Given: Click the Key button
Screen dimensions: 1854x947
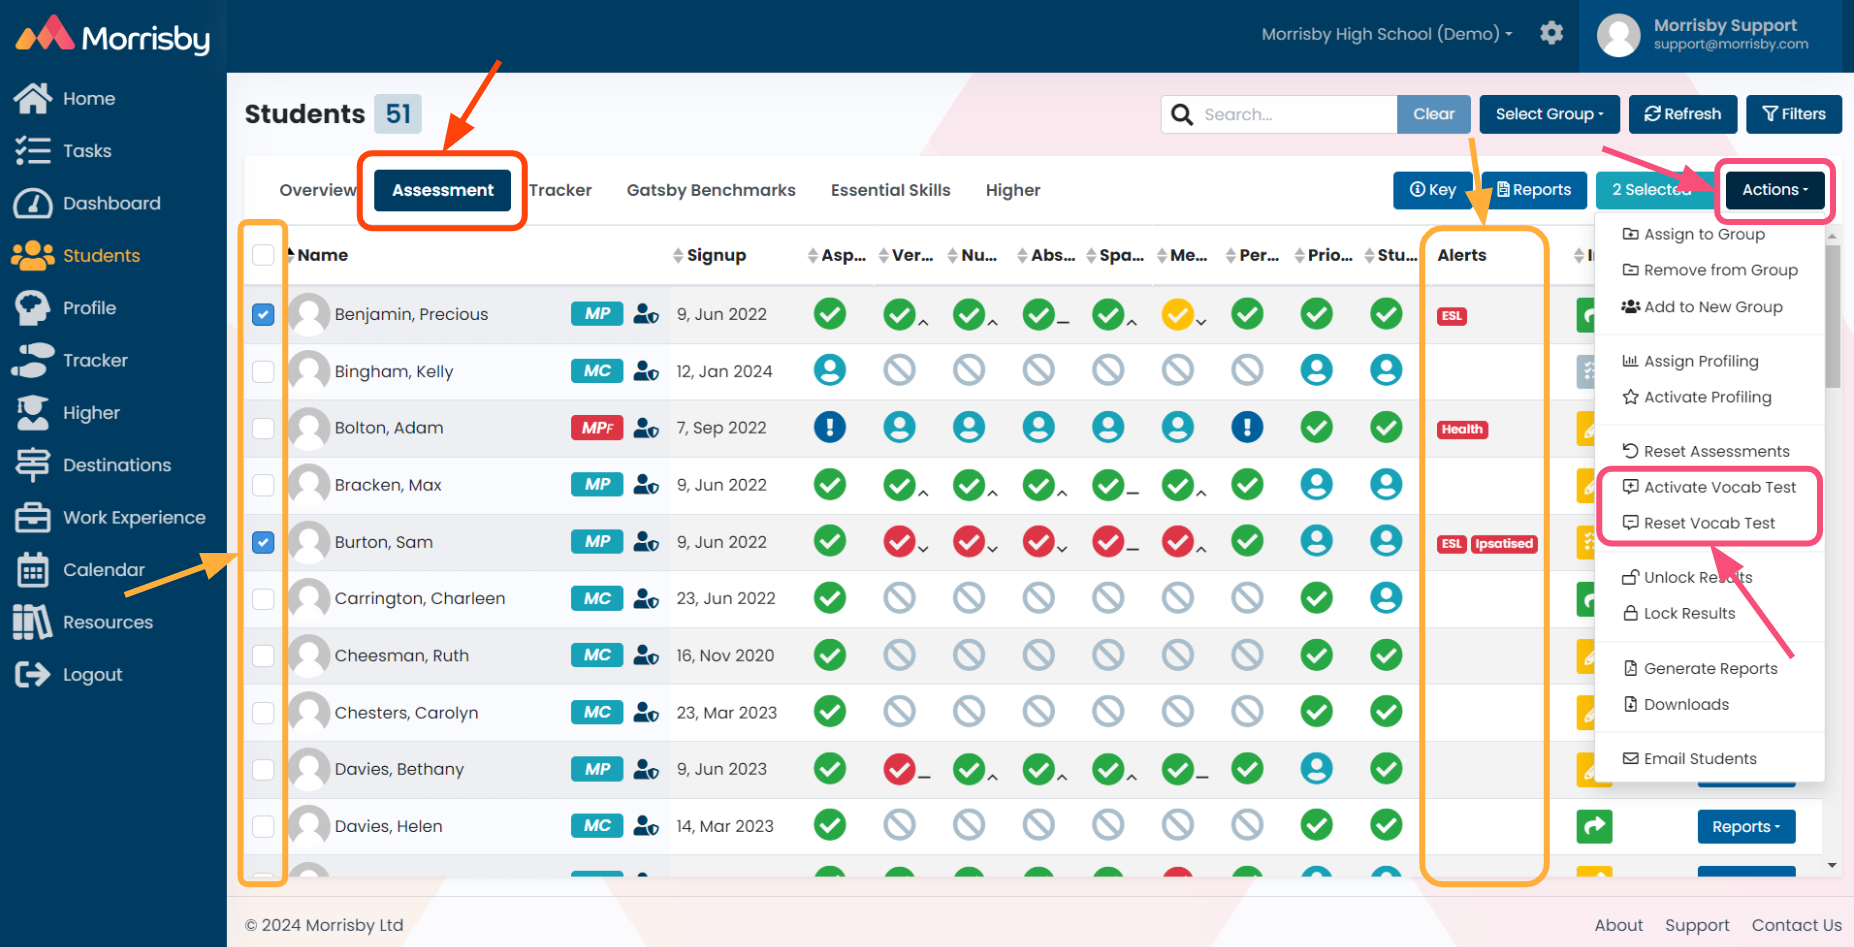Looking at the screenshot, I should click(1433, 190).
